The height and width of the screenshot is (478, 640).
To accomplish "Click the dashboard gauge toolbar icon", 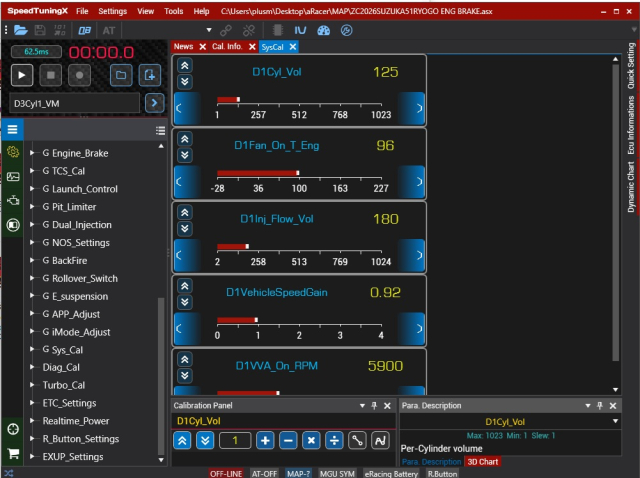I will (x=323, y=30).
